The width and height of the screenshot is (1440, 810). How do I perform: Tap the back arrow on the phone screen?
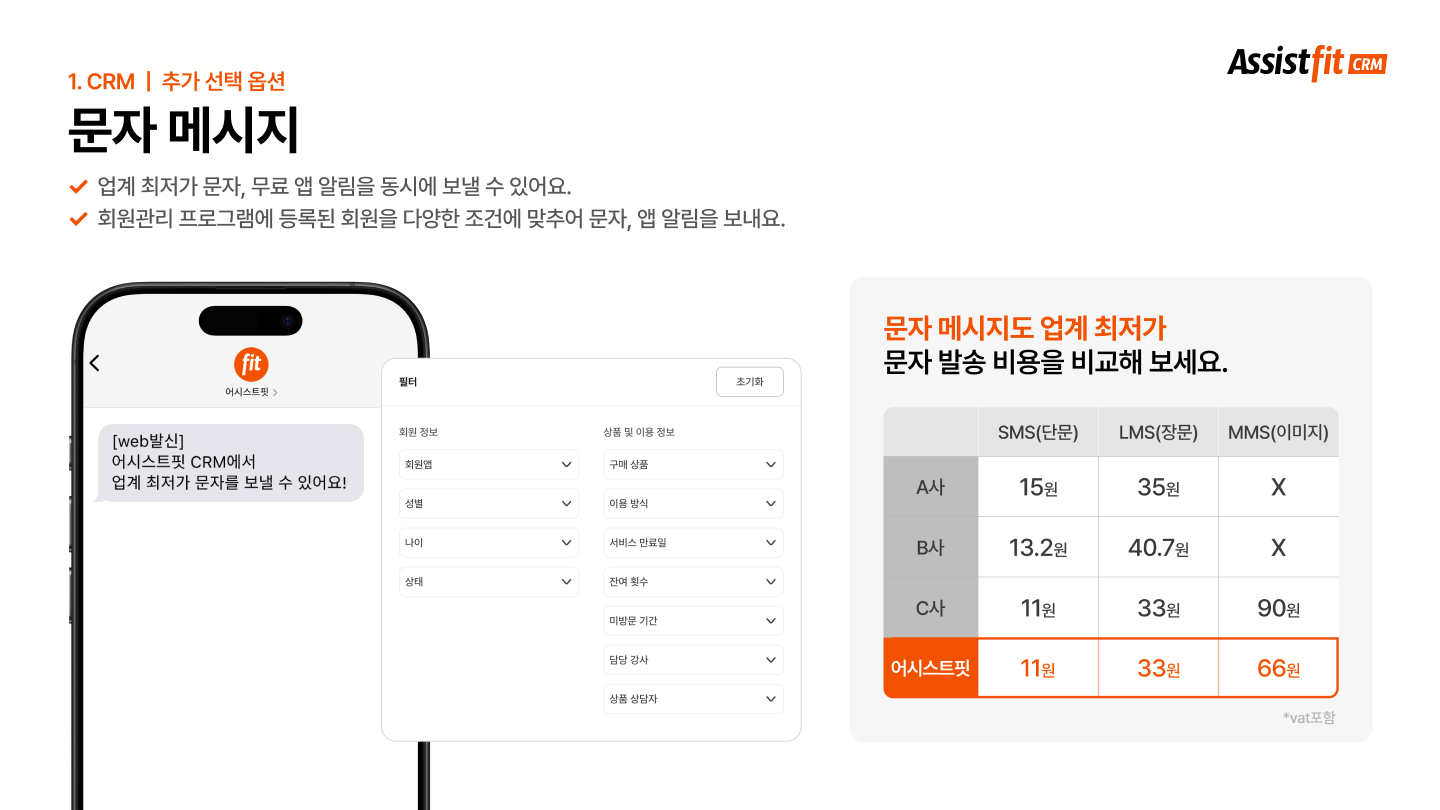(x=95, y=363)
